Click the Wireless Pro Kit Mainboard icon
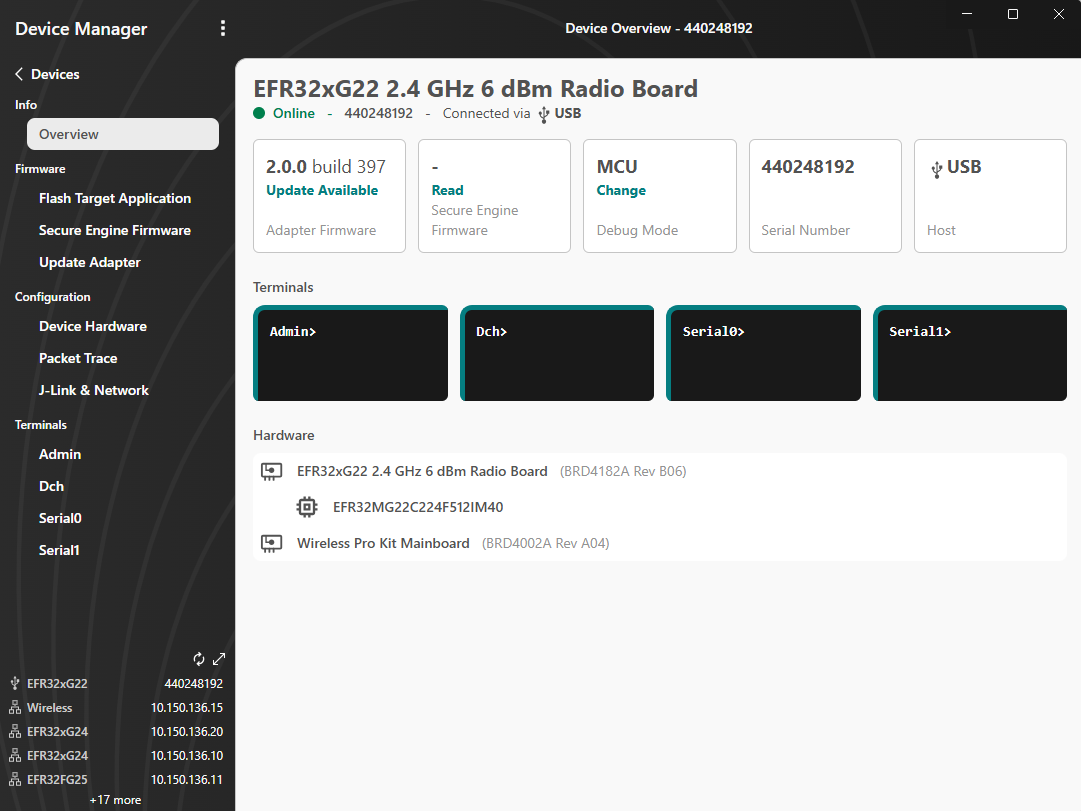 [x=272, y=543]
